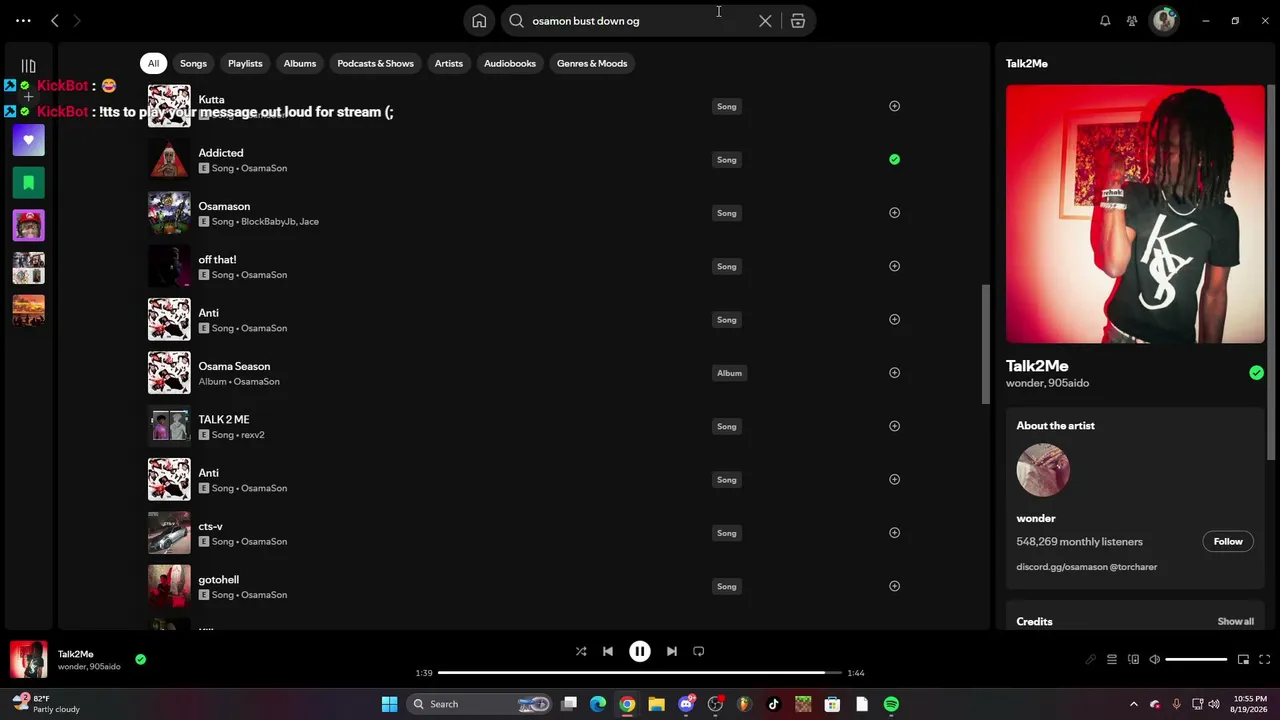Open the Windows Start menu

click(x=389, y=704)
